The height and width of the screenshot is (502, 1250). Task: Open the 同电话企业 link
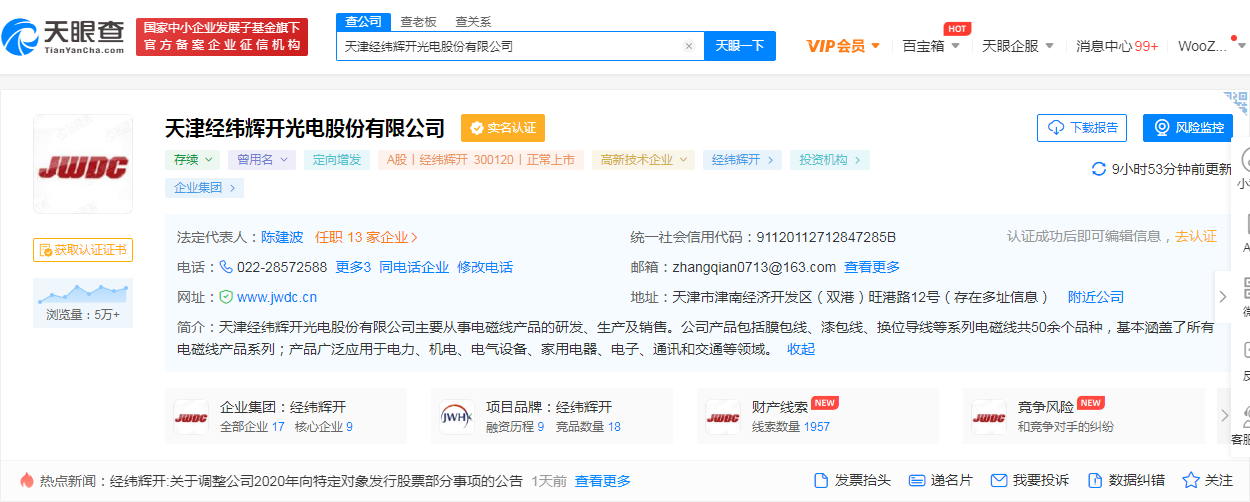[414, 267]
